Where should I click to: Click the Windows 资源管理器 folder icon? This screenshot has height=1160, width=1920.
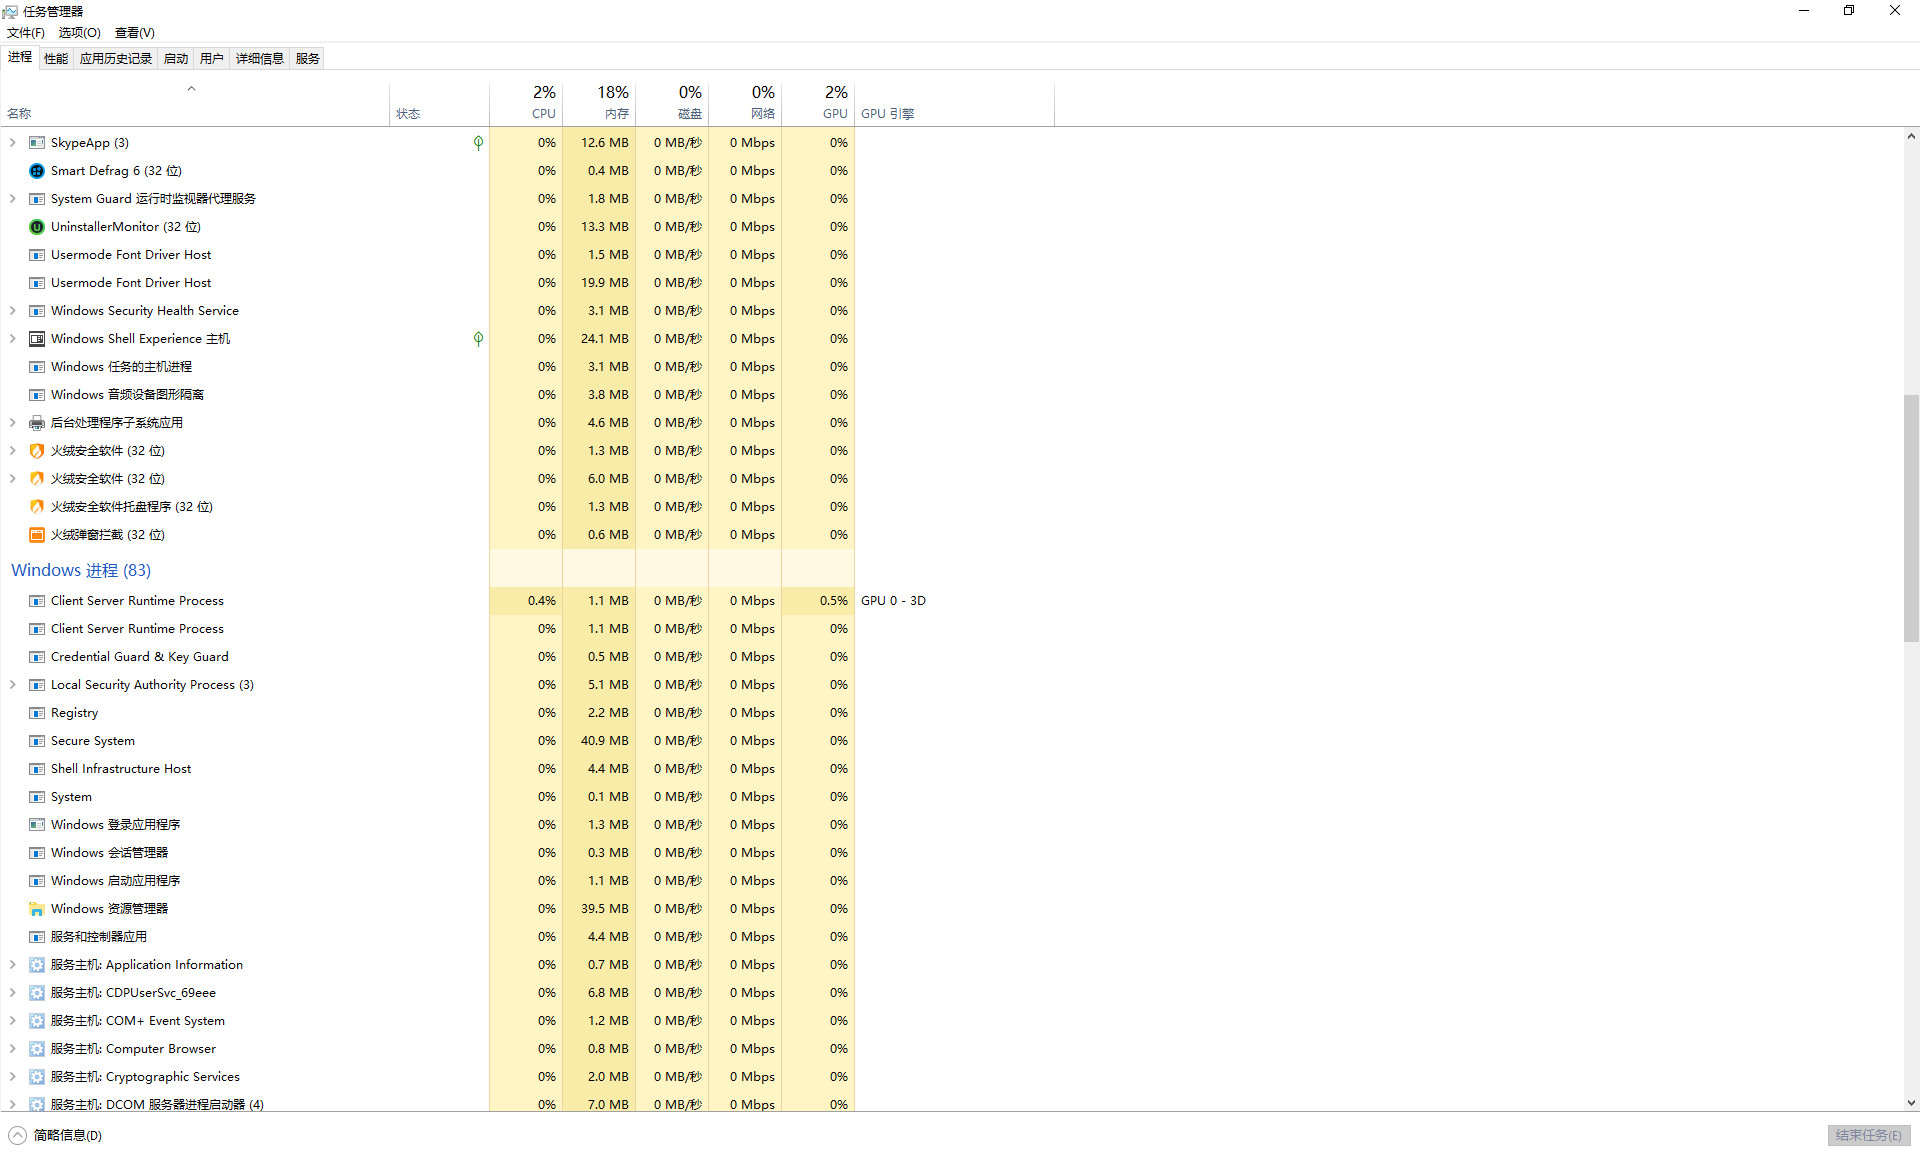coord(37,909)
